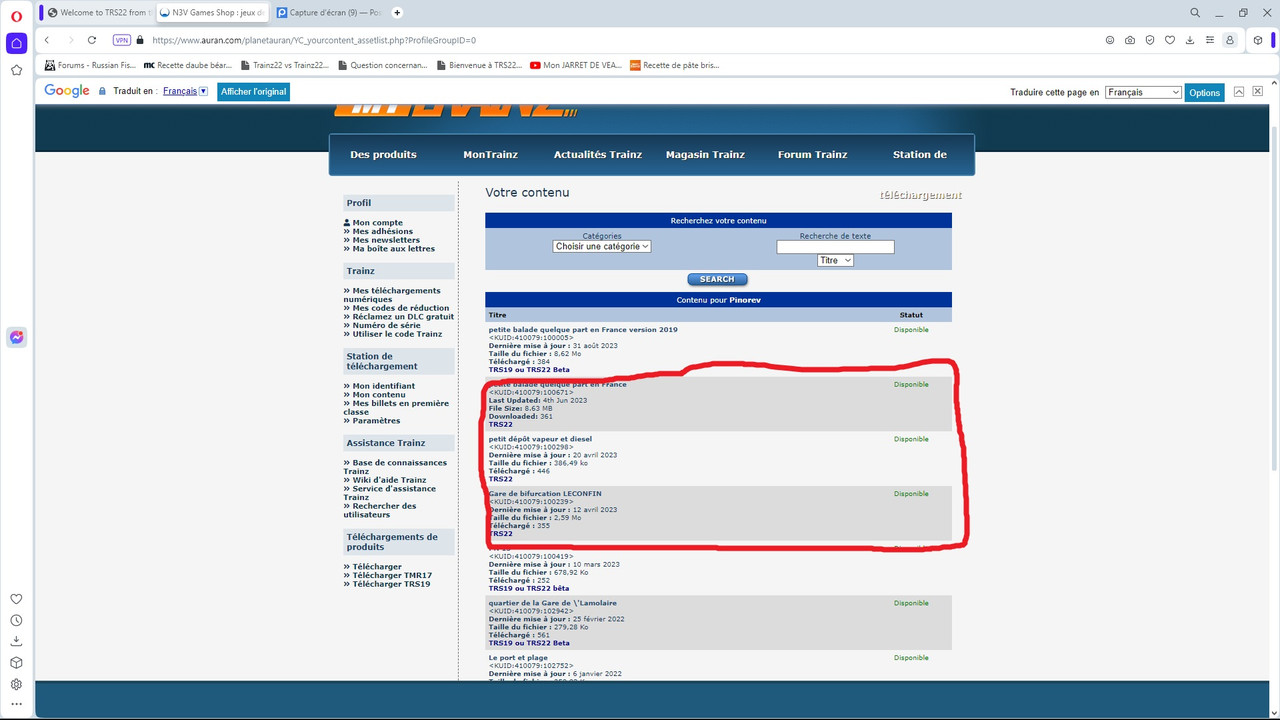This screenshot has width=1280, height=720.
Task: Open Forum Trainz menu item
Action: (812, 155)
